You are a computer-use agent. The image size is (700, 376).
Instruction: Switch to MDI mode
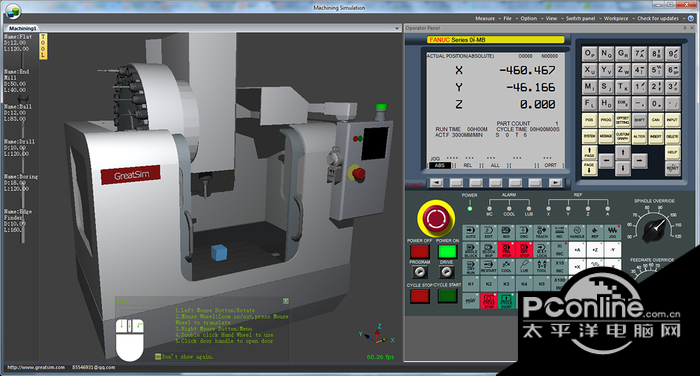point(506,232)
